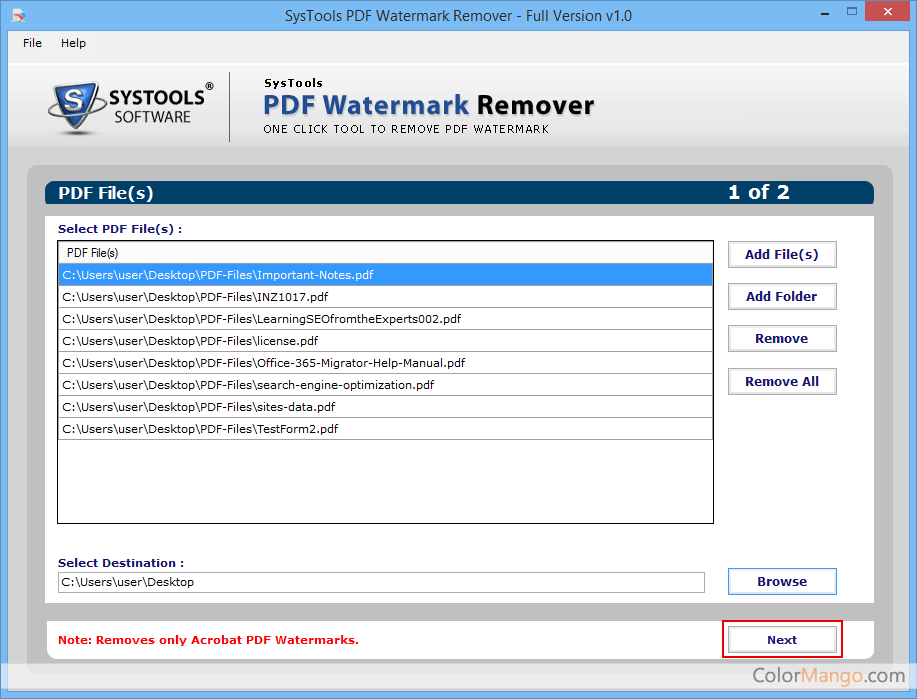Click the Select Destination path field
The image size is (917, 699).
tap(380, 582)
